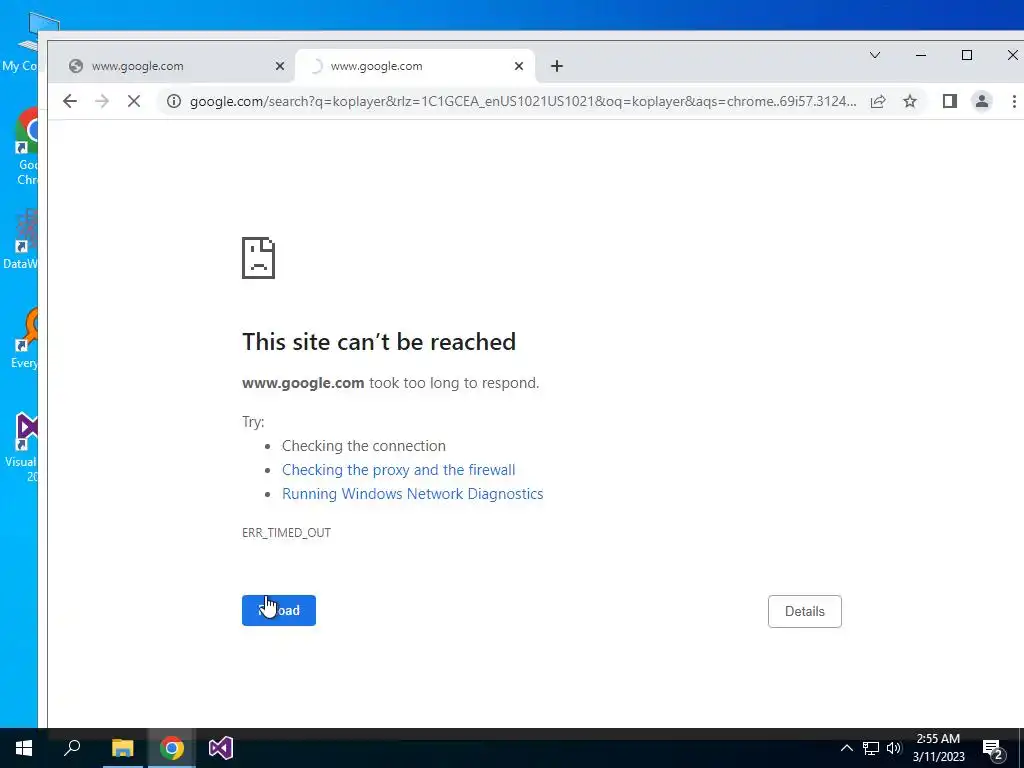Click the address bar URL field
This screenshot has width=1024, height=768.
coord(522,101)
